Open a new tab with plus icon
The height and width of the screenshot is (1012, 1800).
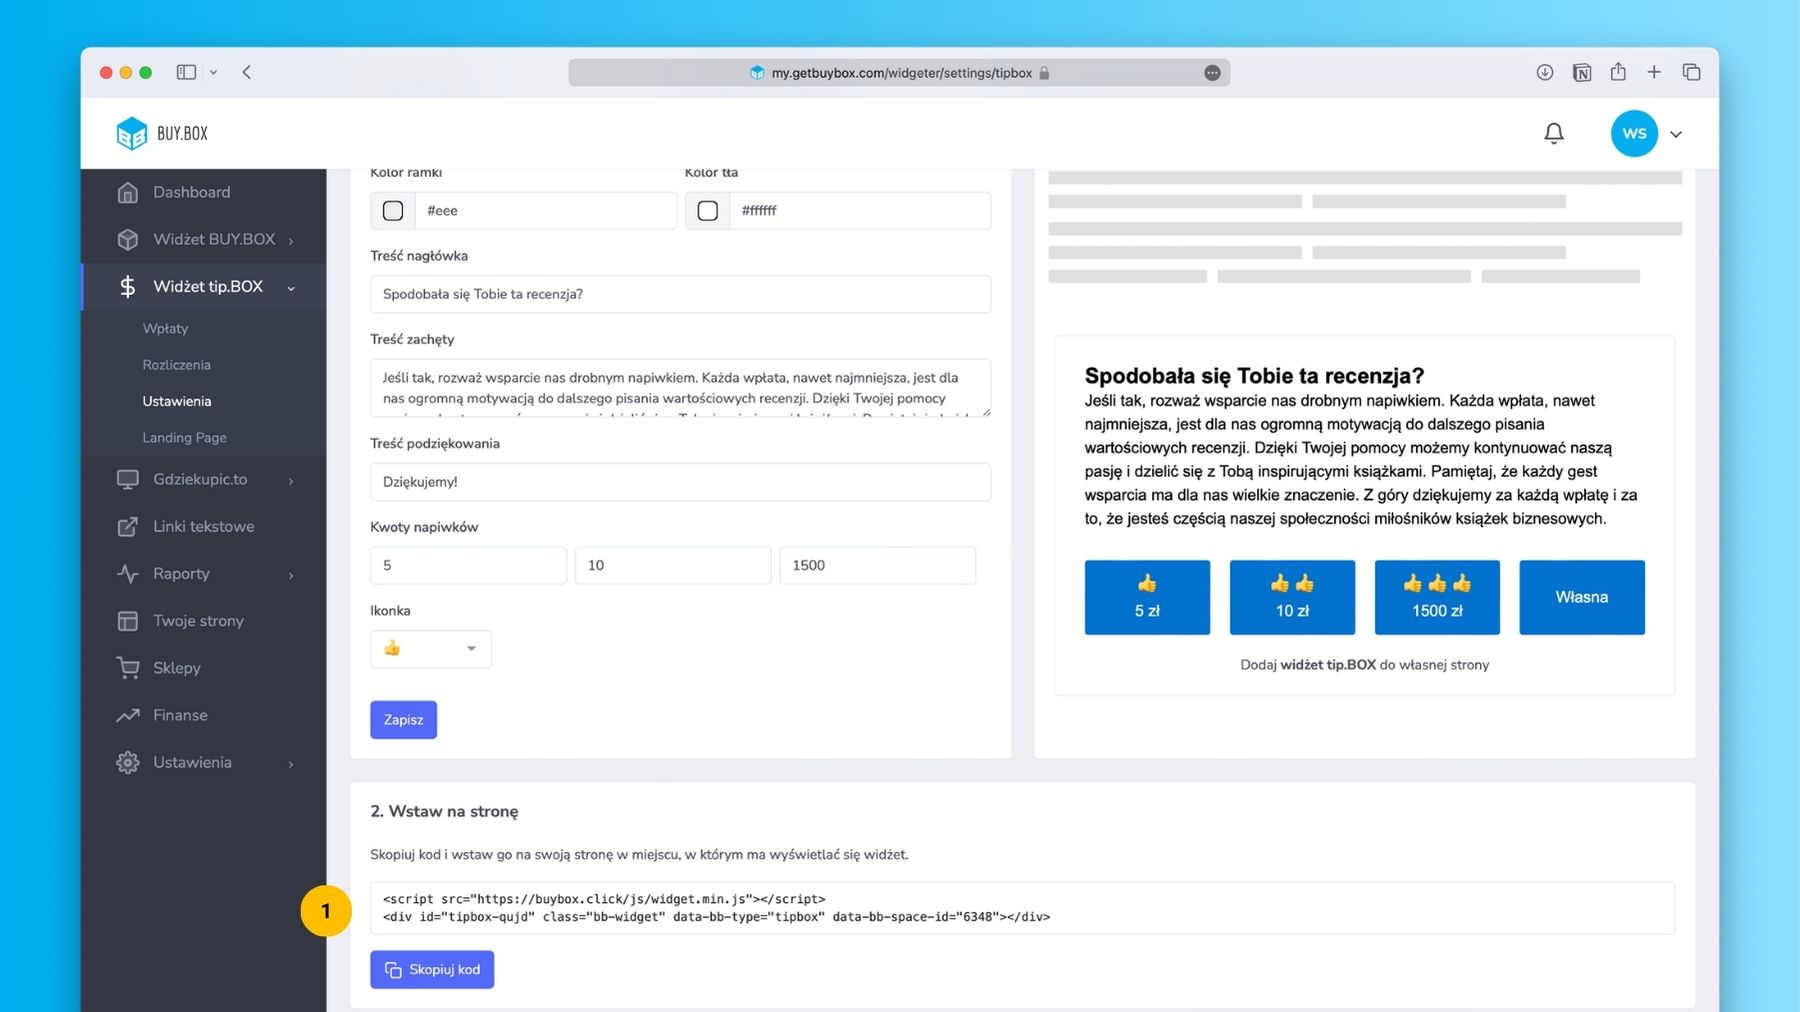click(x=1654, y=72)
